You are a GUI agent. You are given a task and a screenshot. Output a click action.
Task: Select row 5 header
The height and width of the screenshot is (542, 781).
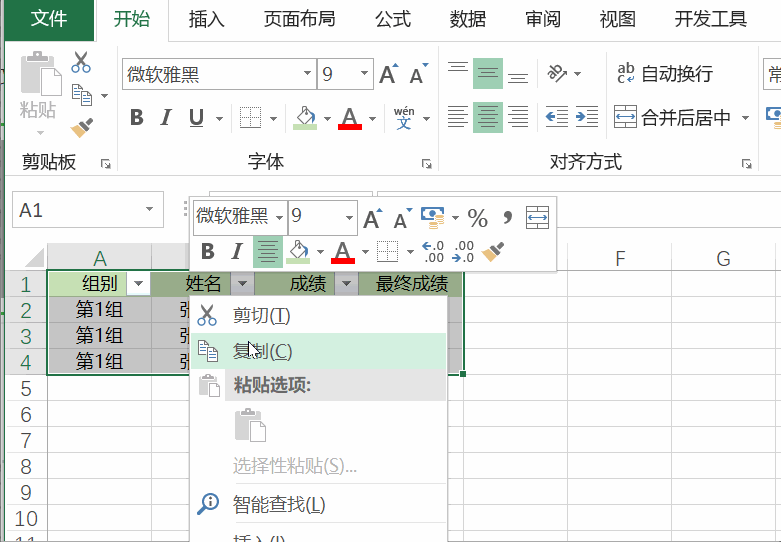(x=26, y=389)
